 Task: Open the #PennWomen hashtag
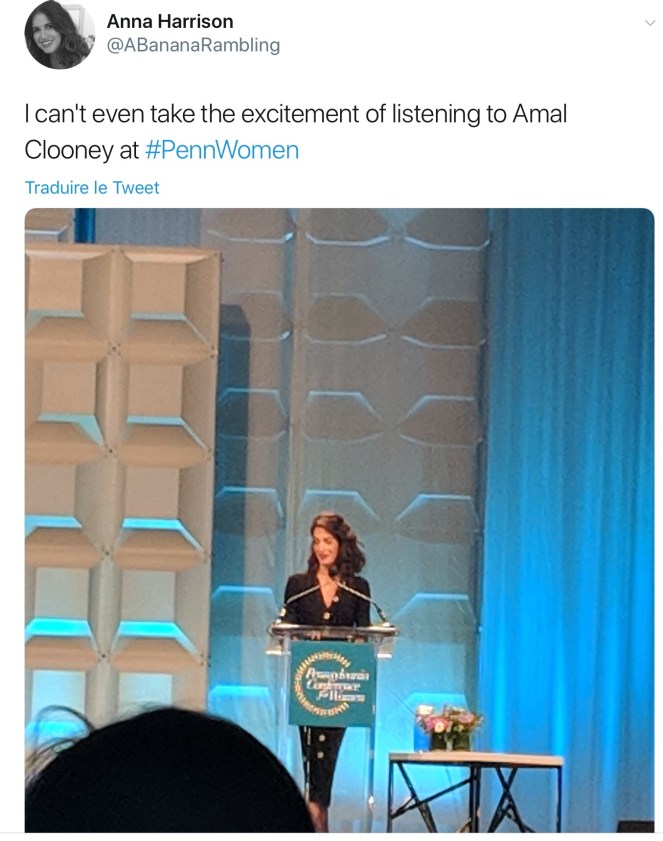pos(222,150)
